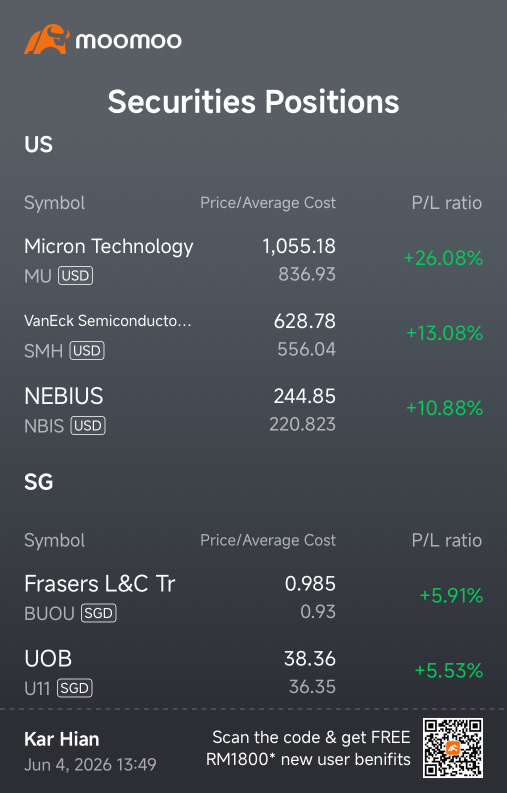Click the Scan the code promotion text
The height and width of the screenshot is (793, 507).
[309, 748]
